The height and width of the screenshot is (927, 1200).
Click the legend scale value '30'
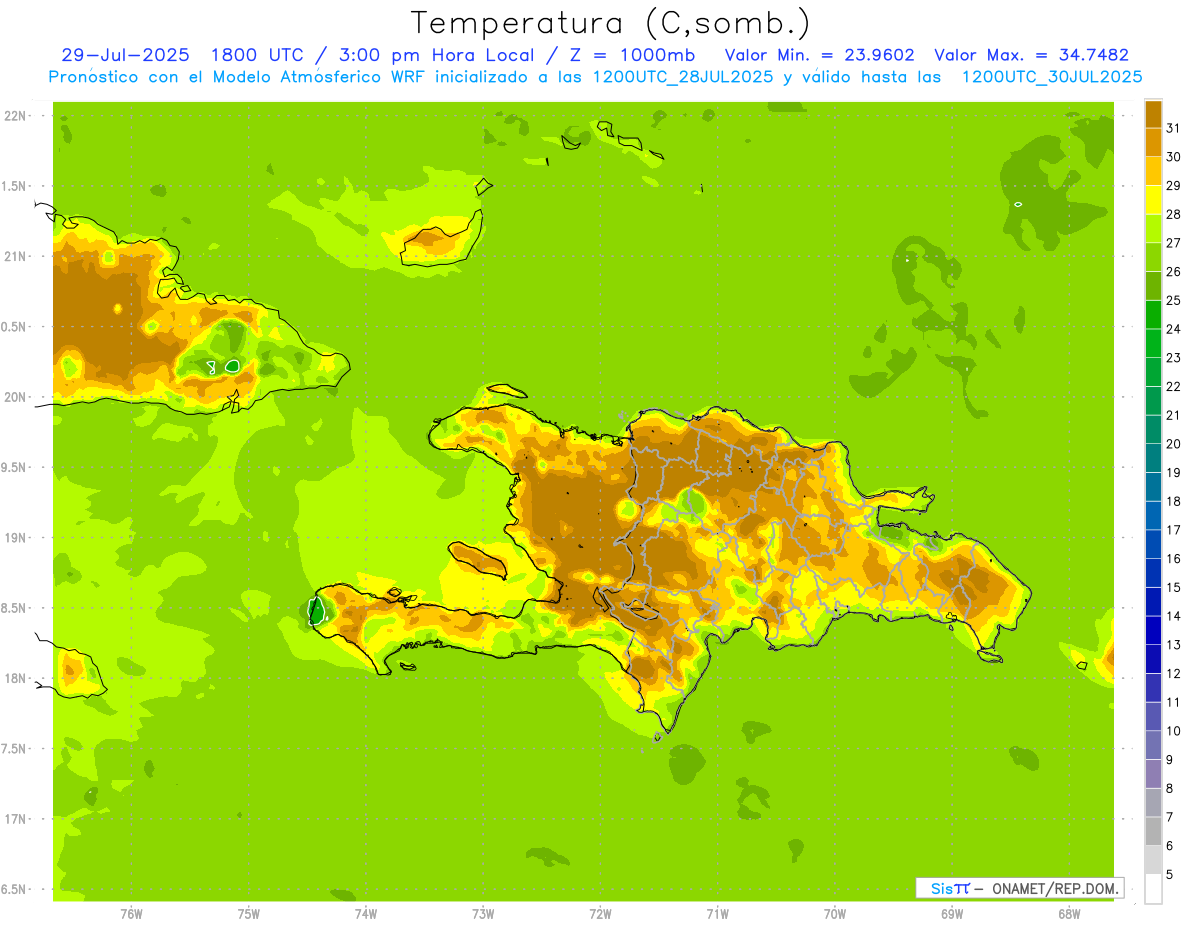pos(1173,157)
